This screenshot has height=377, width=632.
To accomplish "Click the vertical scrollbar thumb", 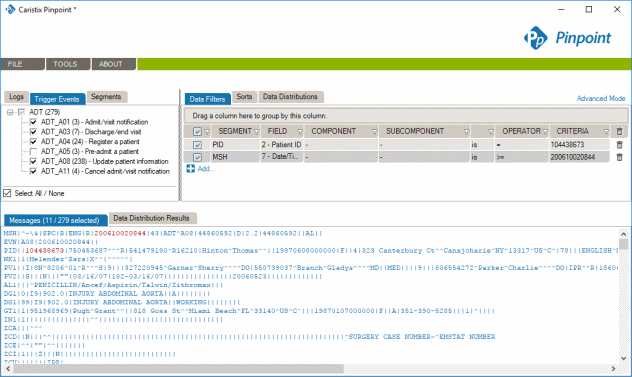I will [623, 244].
